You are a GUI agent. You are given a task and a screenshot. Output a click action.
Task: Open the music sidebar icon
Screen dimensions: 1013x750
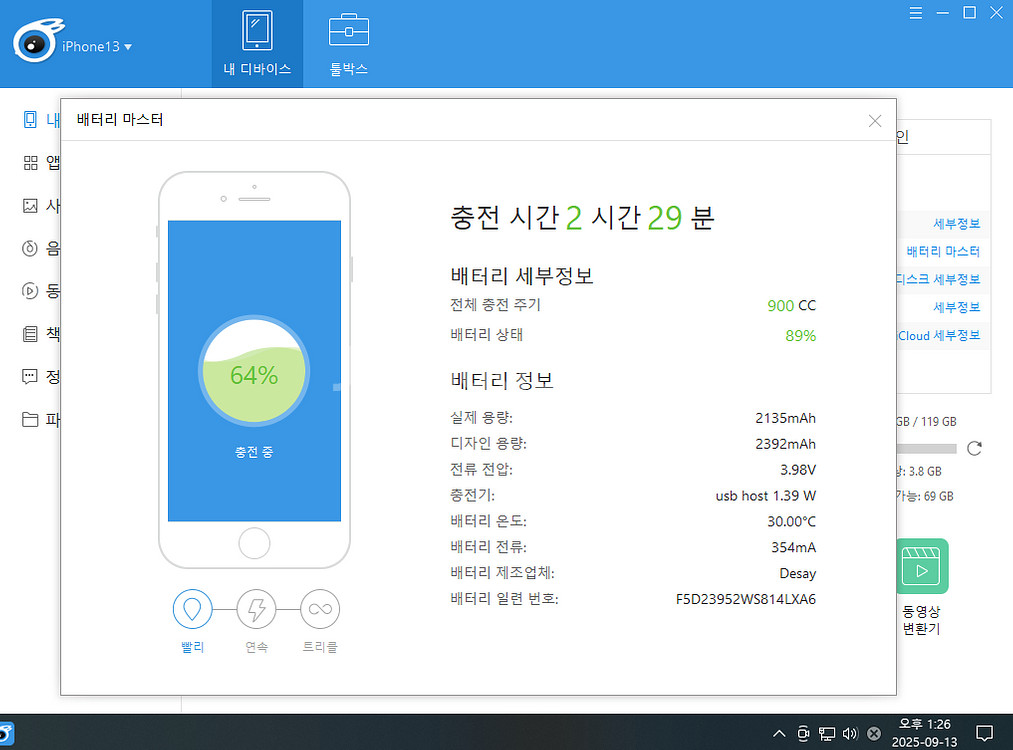[30, 248]
